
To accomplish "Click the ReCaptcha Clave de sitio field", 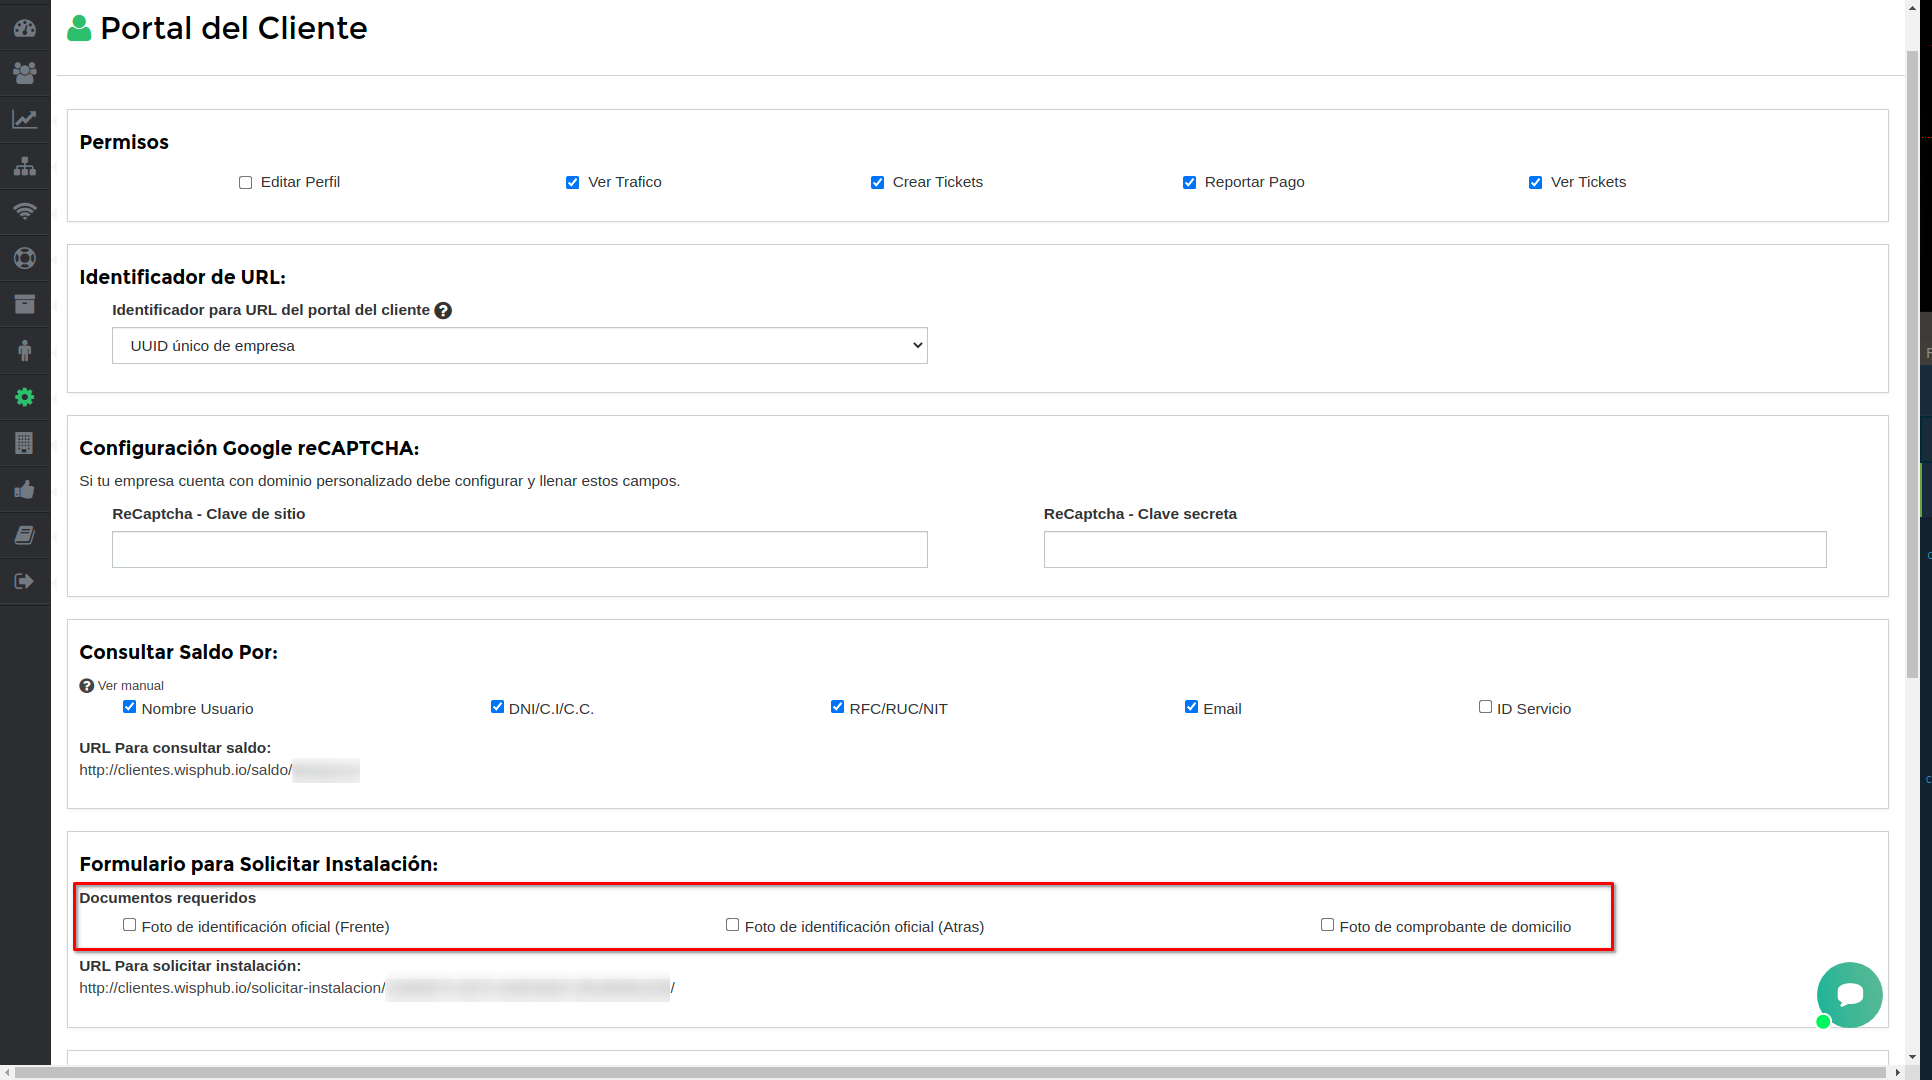I will 520,550.
